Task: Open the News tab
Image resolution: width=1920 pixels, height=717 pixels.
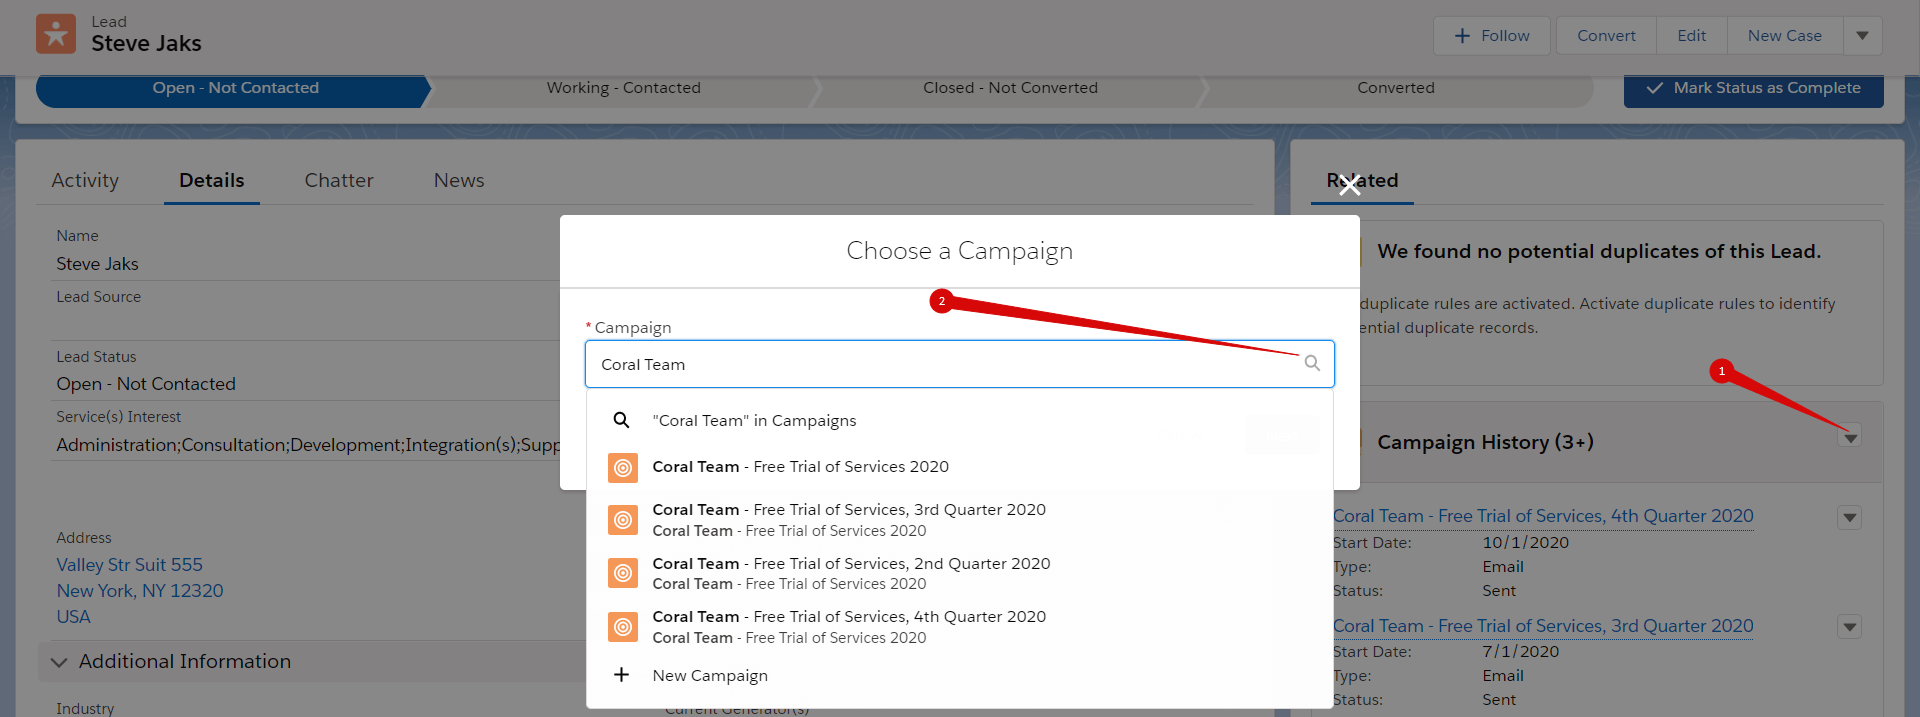Action: click(x=459, y=181)
